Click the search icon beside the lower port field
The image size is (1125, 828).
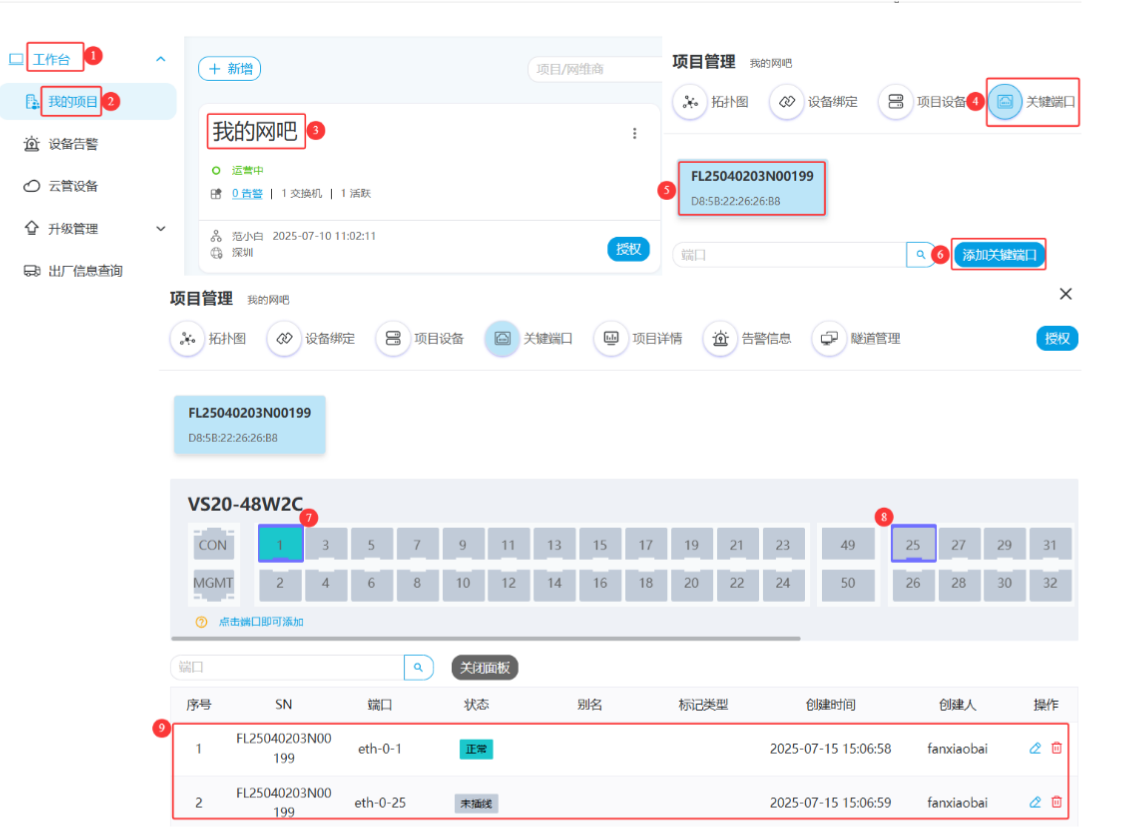pos(419,667)
